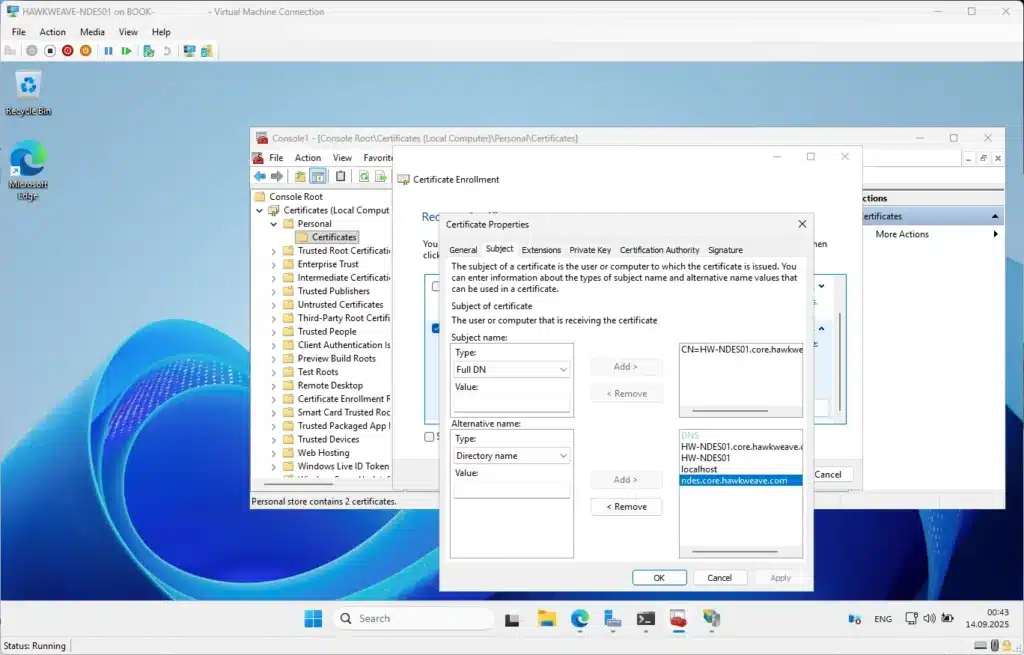
Task: Click the red Shut Down VM icon
Action: click(67, 51)
